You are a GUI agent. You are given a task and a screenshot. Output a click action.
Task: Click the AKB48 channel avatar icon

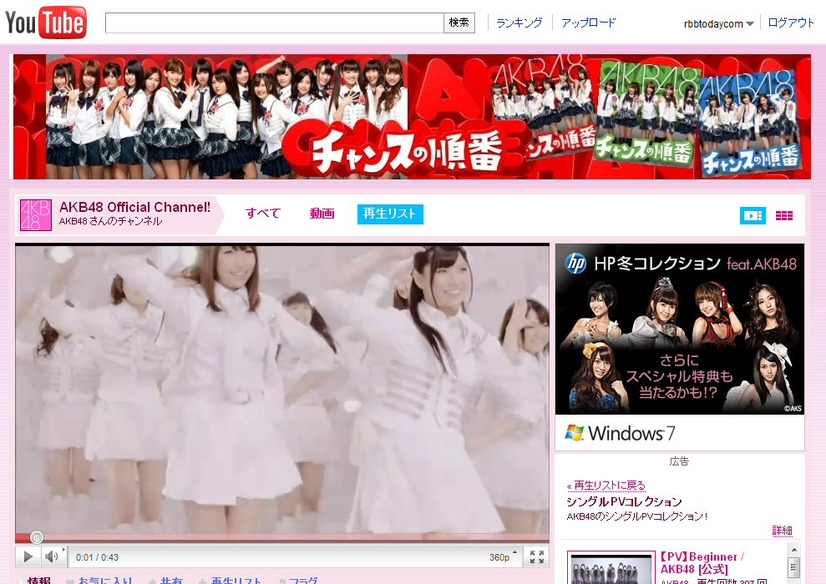(x=35, y=215)
